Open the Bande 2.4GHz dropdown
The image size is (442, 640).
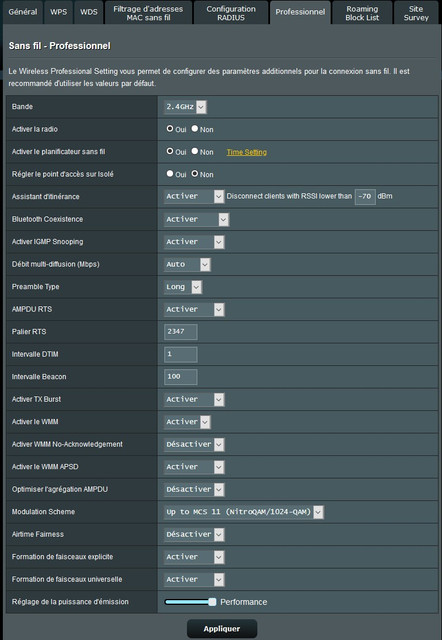point(185,107)
